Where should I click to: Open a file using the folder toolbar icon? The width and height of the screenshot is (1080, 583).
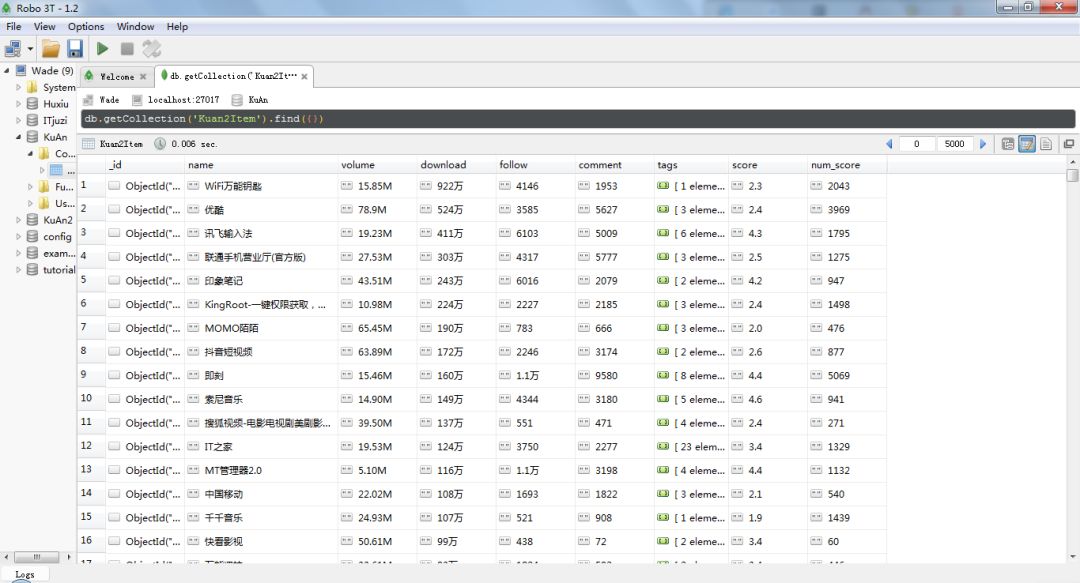point(51,49)
